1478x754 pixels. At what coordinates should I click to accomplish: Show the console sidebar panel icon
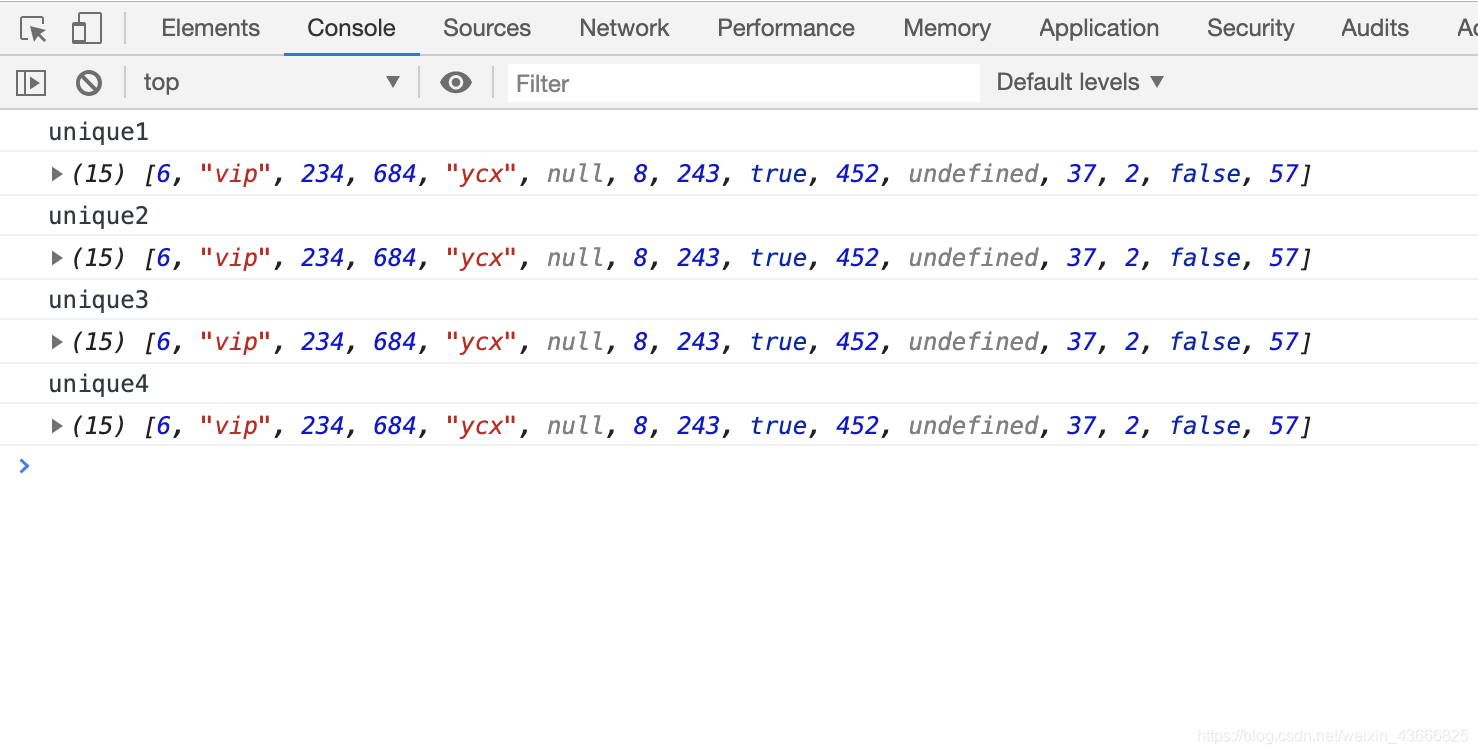31,83
